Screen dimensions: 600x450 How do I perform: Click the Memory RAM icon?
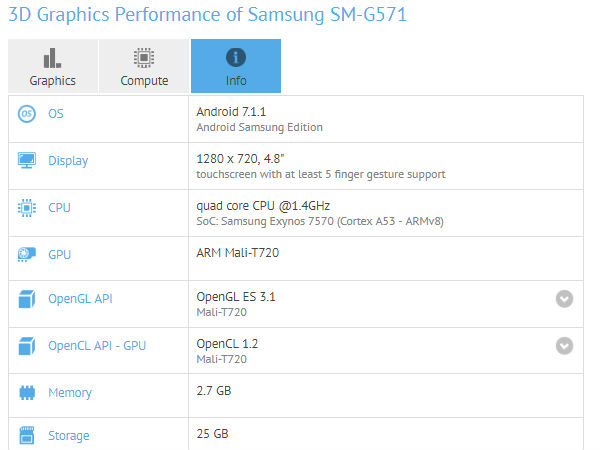(27, 393)
